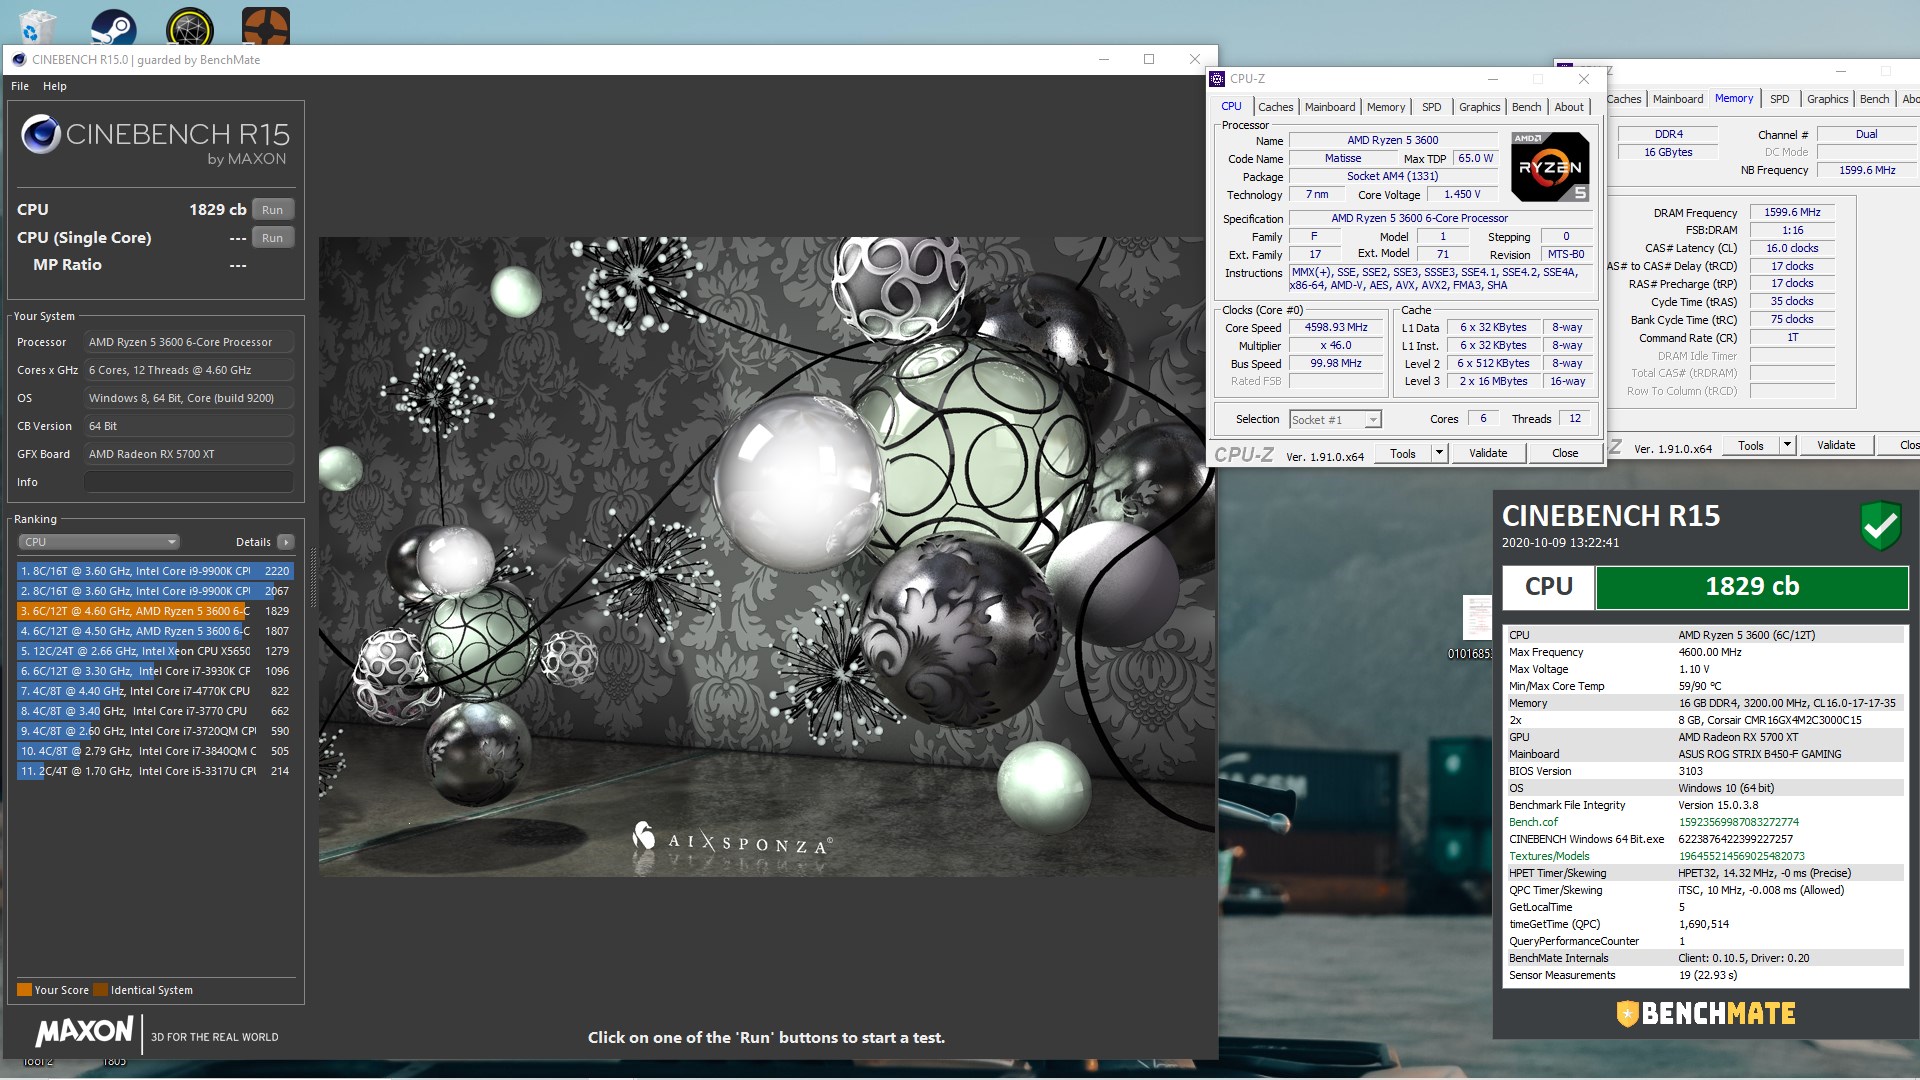Open the Team Fortress desktop icon

coord(266,27)
